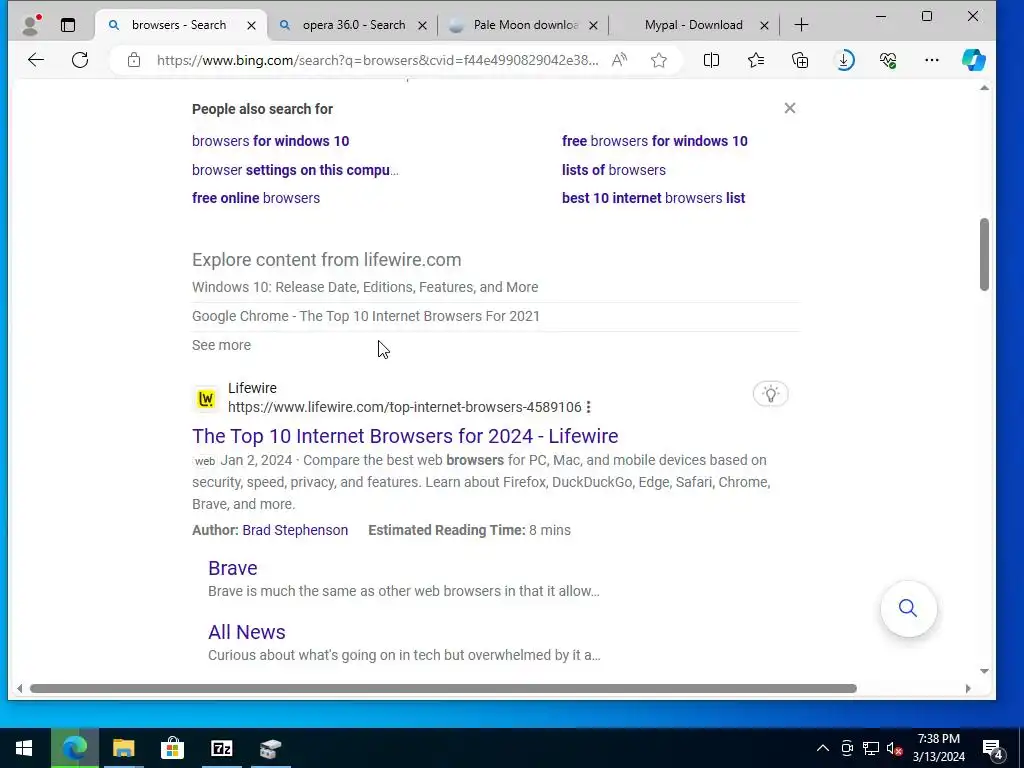1024x768 pixels.
Task: Open network icon in system tray
Action: 871,748
